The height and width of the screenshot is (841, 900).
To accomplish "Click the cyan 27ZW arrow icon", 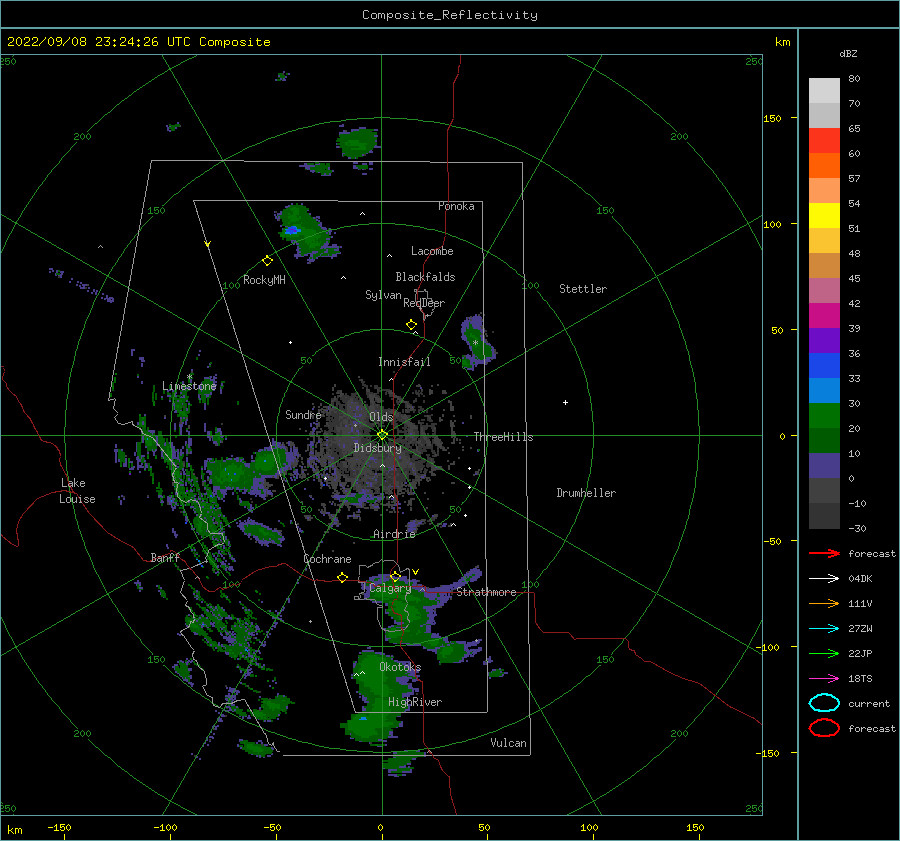I will coord(824,629).
